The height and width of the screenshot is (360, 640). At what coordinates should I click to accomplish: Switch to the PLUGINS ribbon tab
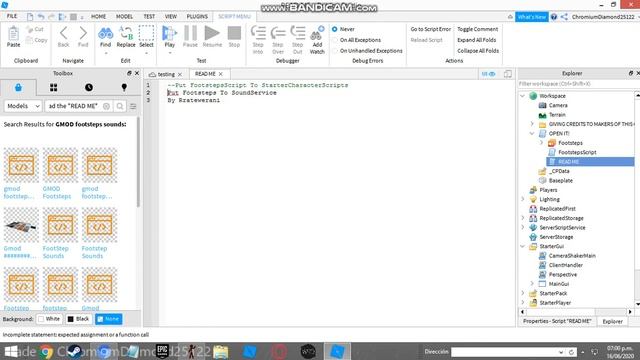point(197,17)
